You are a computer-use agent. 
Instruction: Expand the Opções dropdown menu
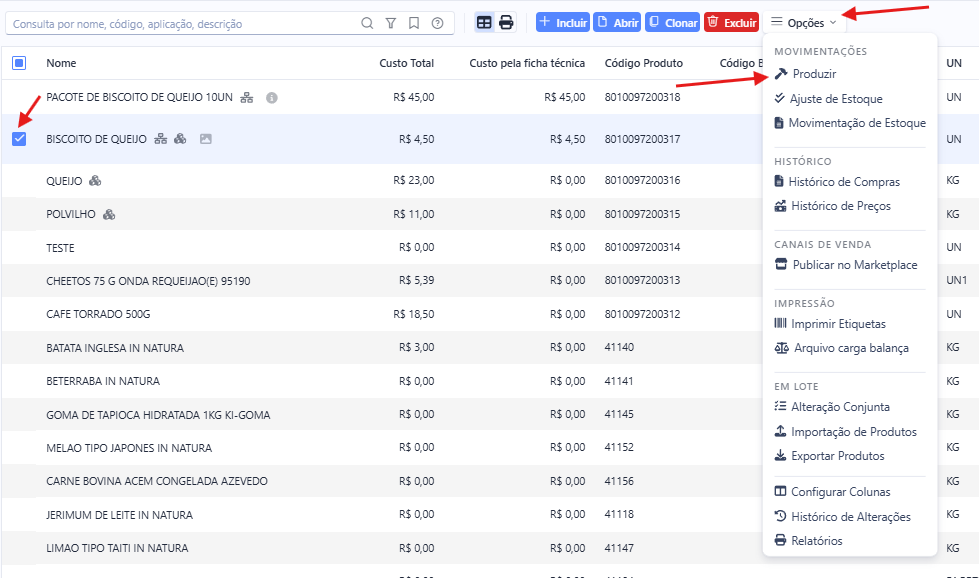tap(804, 22)
